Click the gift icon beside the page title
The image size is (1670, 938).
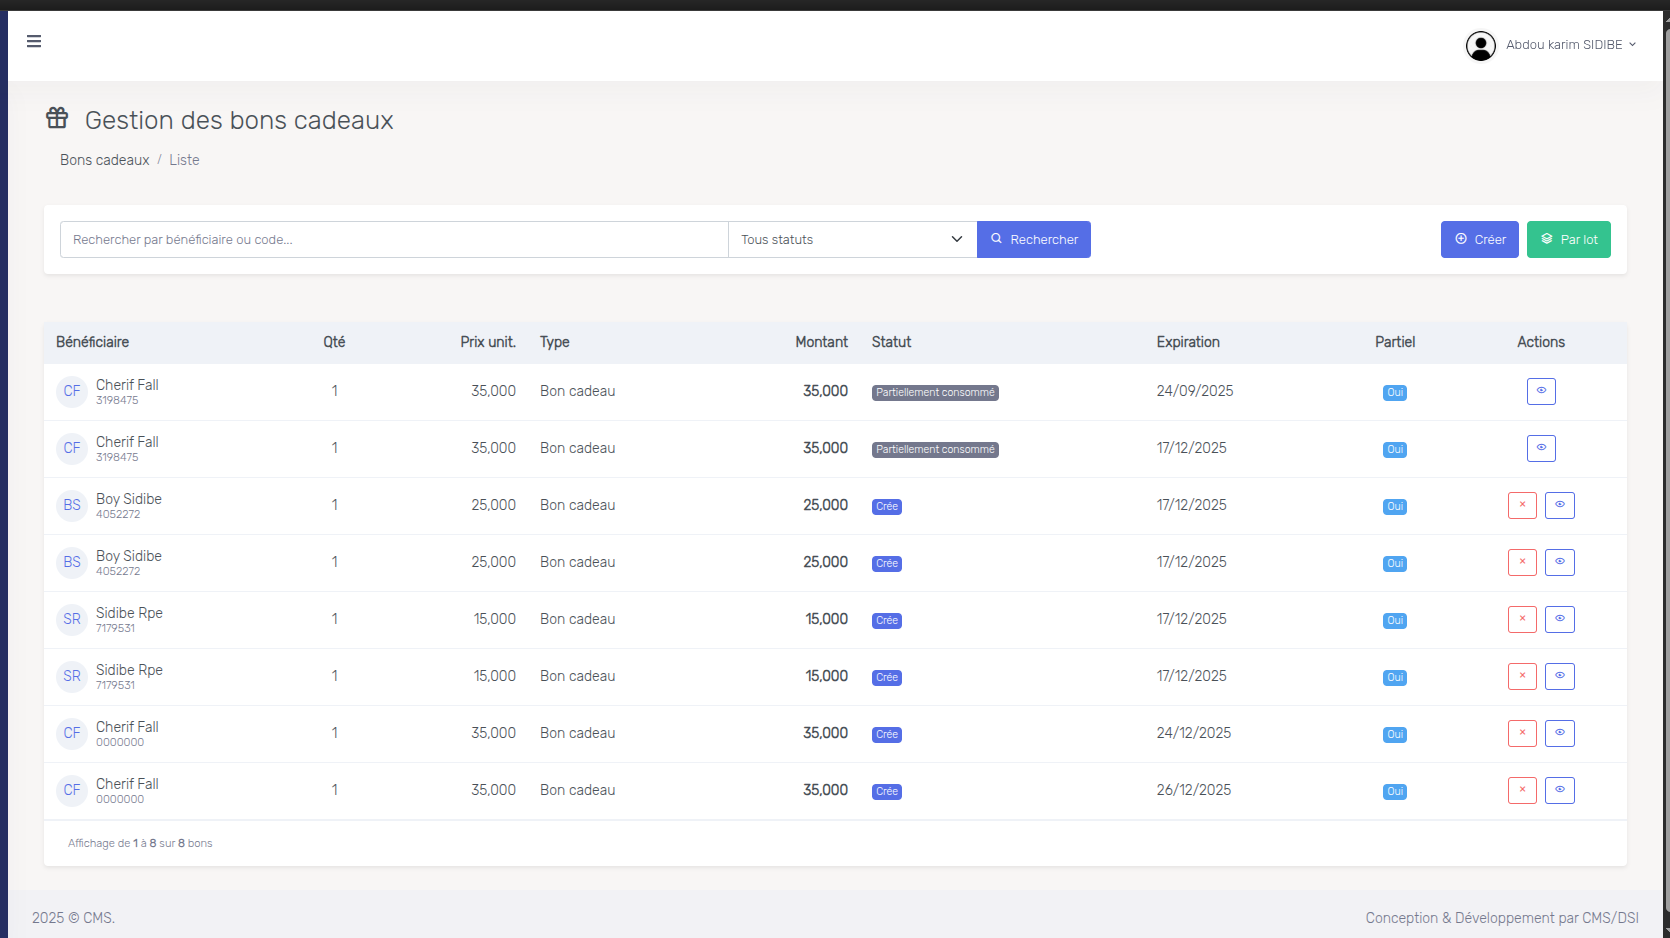[56, 117]
